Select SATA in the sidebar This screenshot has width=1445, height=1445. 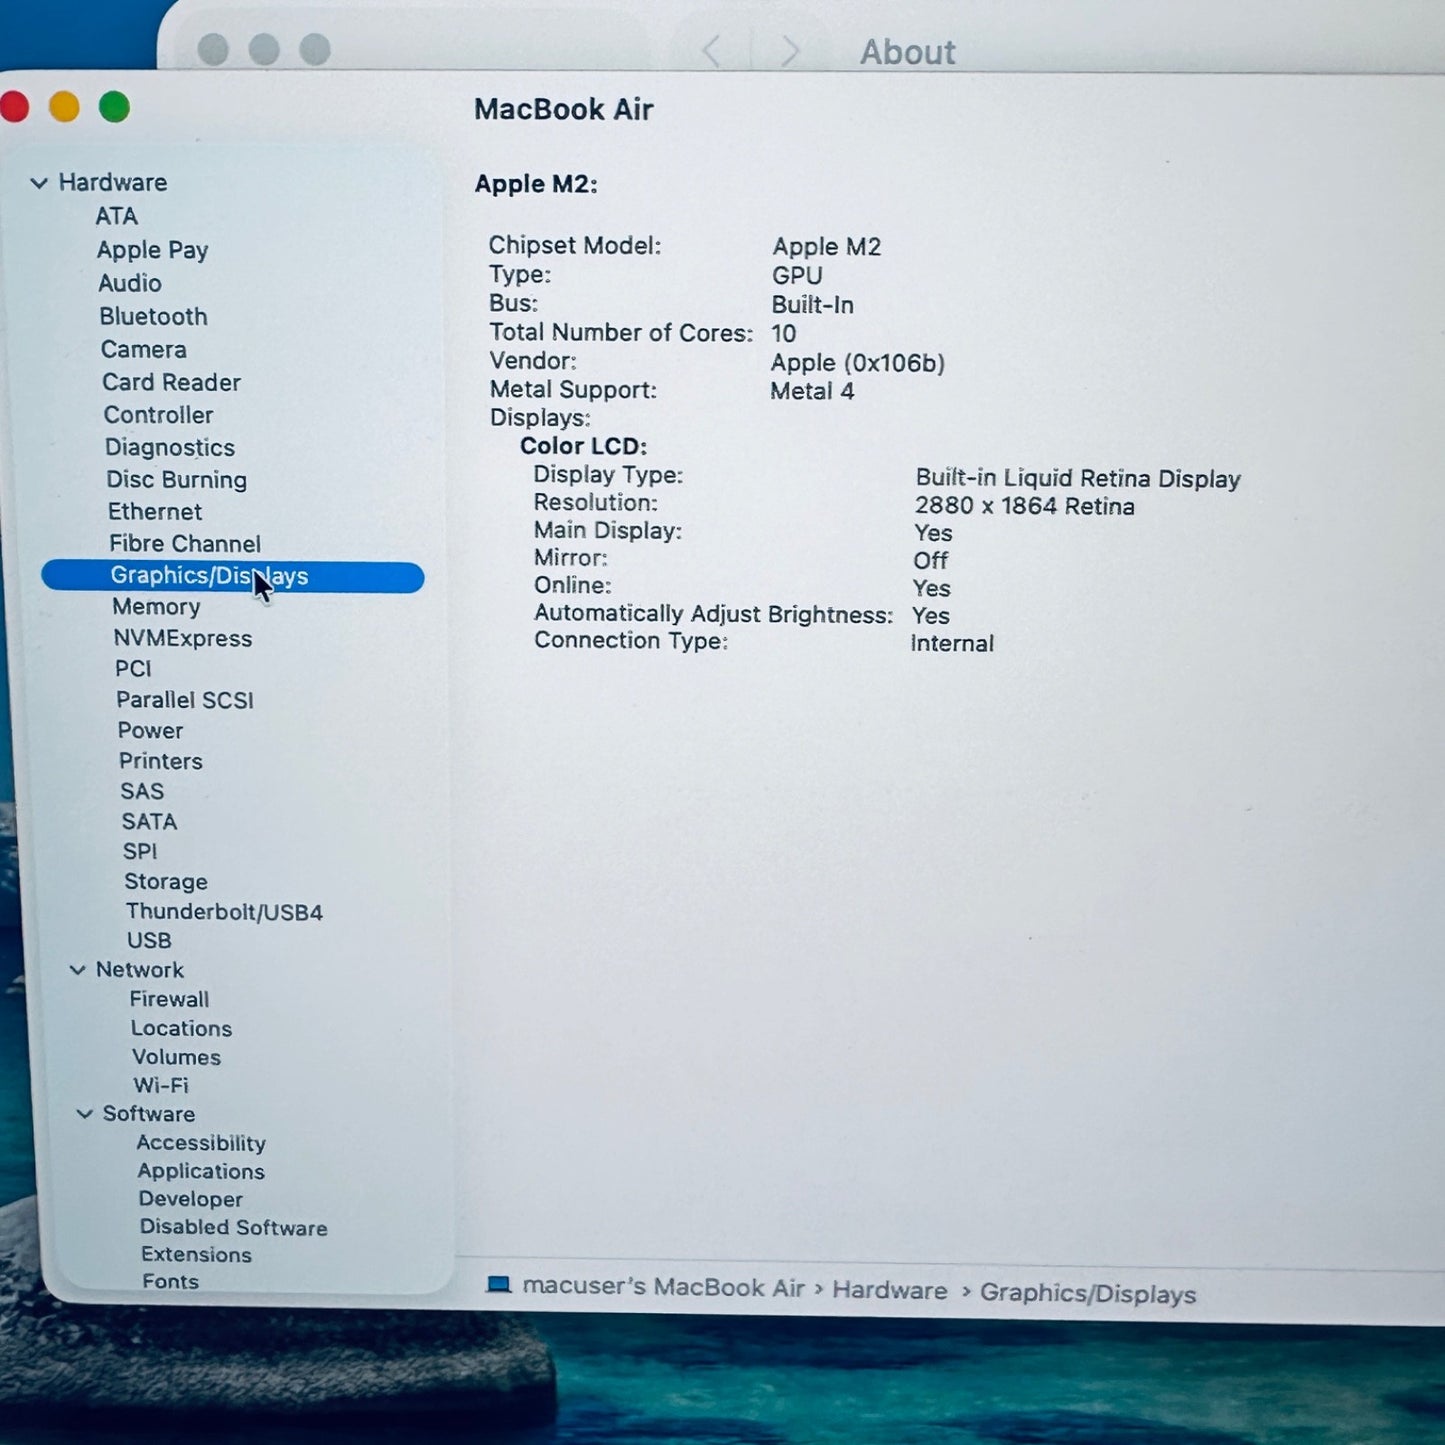click(x=150, y=822)
